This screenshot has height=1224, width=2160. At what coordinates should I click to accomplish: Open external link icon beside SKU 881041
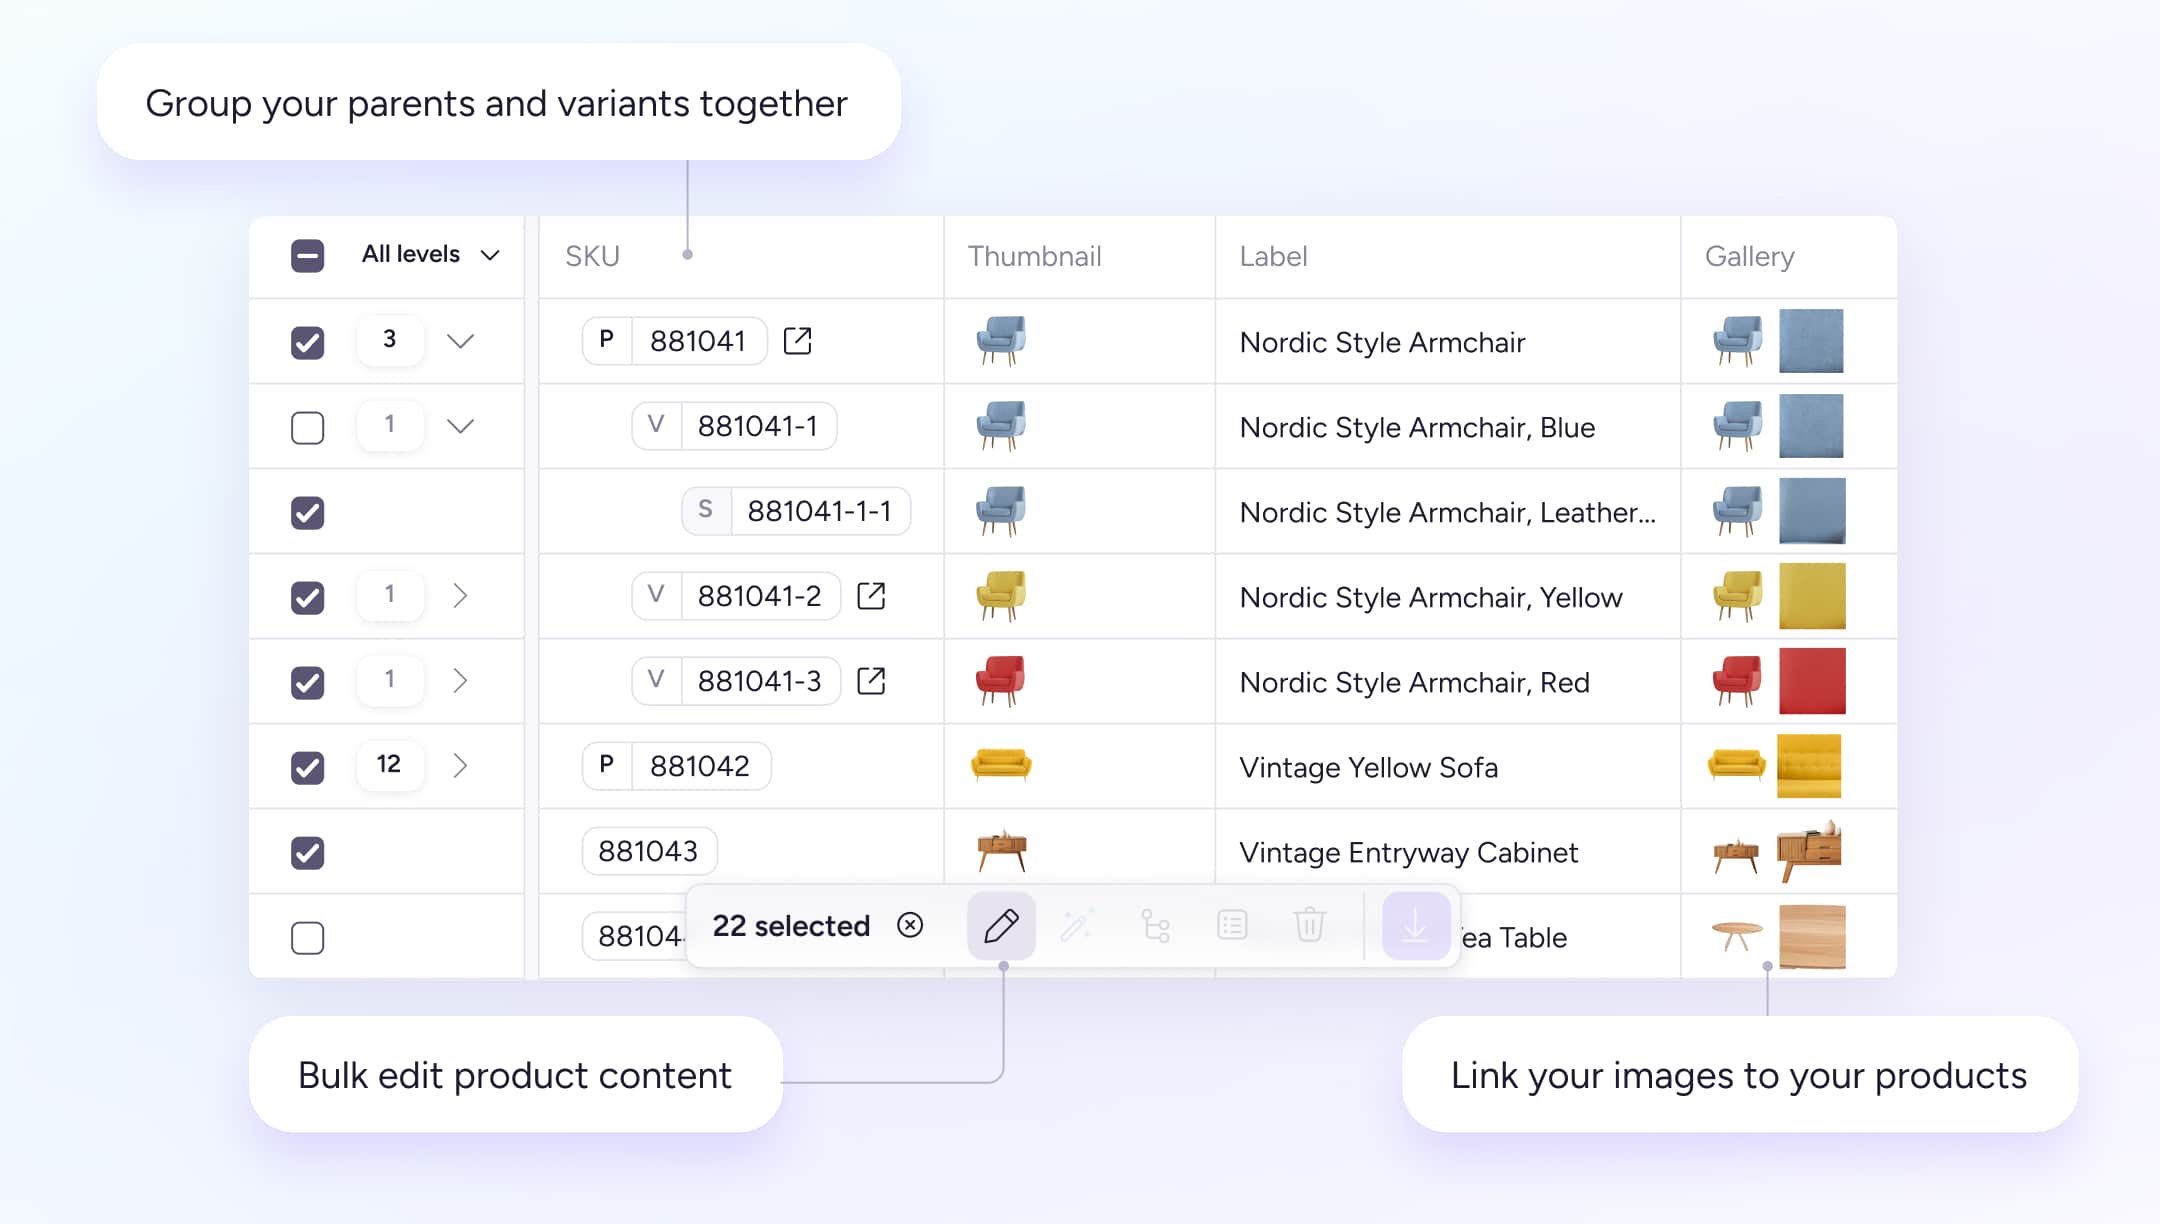click(797, 341)
